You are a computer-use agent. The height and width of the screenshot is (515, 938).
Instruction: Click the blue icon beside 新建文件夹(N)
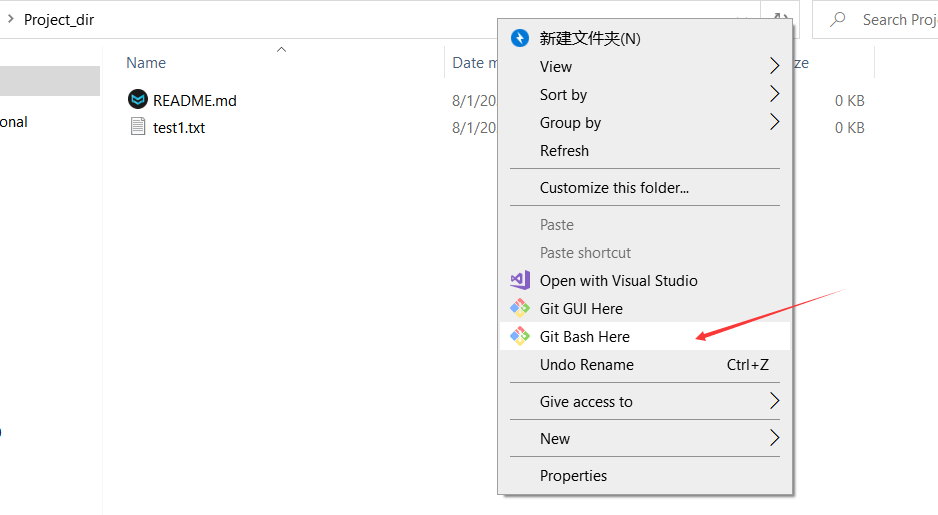[520, 38]
